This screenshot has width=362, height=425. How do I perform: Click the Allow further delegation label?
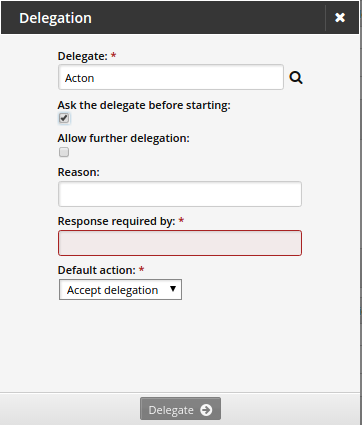[124, 138]
